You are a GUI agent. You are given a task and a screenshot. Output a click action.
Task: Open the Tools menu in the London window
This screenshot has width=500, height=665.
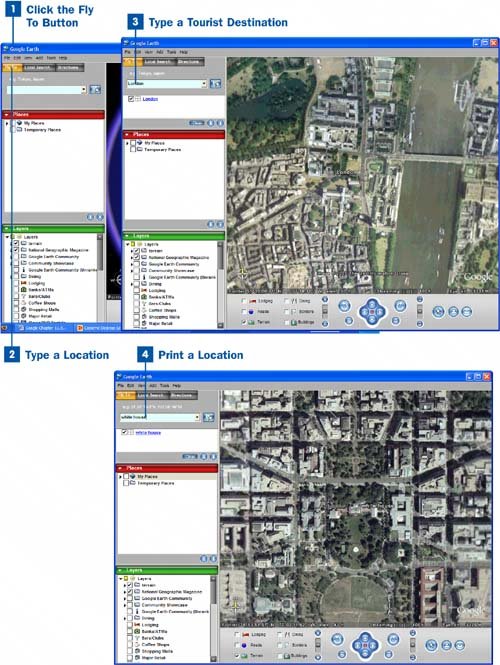click(171, 52)
